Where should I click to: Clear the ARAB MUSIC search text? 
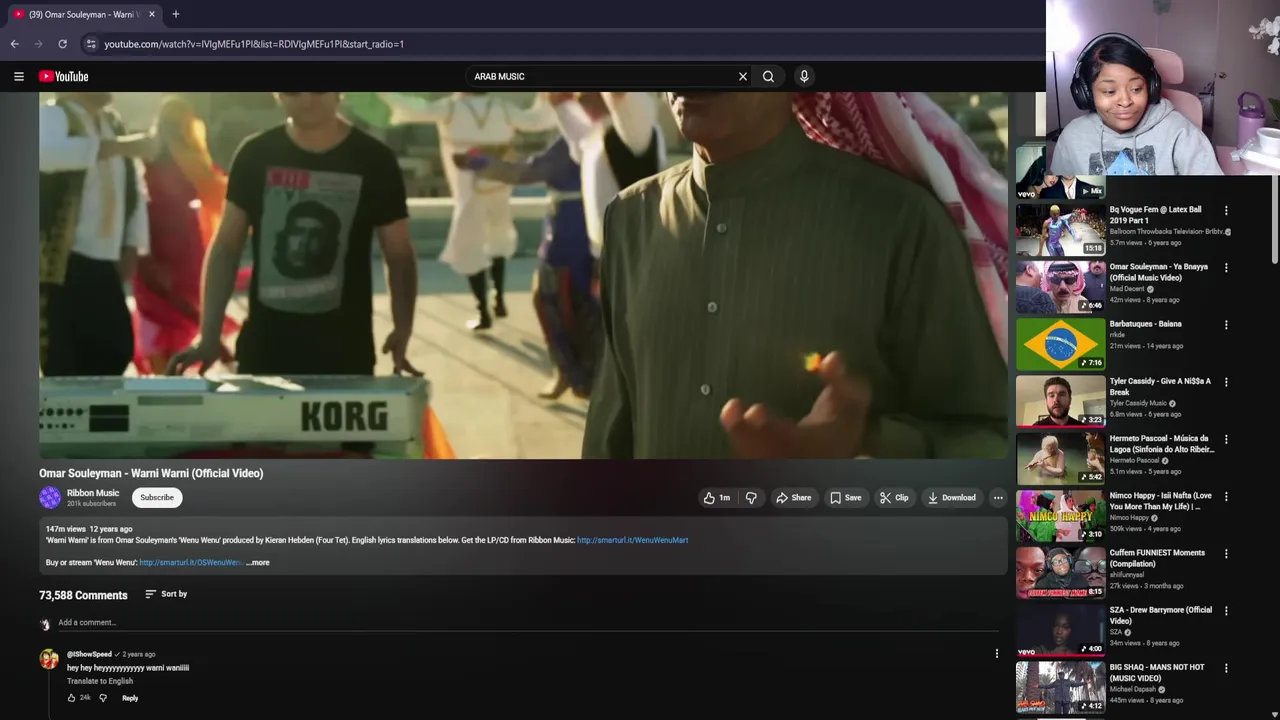click(x=743, y=76)
